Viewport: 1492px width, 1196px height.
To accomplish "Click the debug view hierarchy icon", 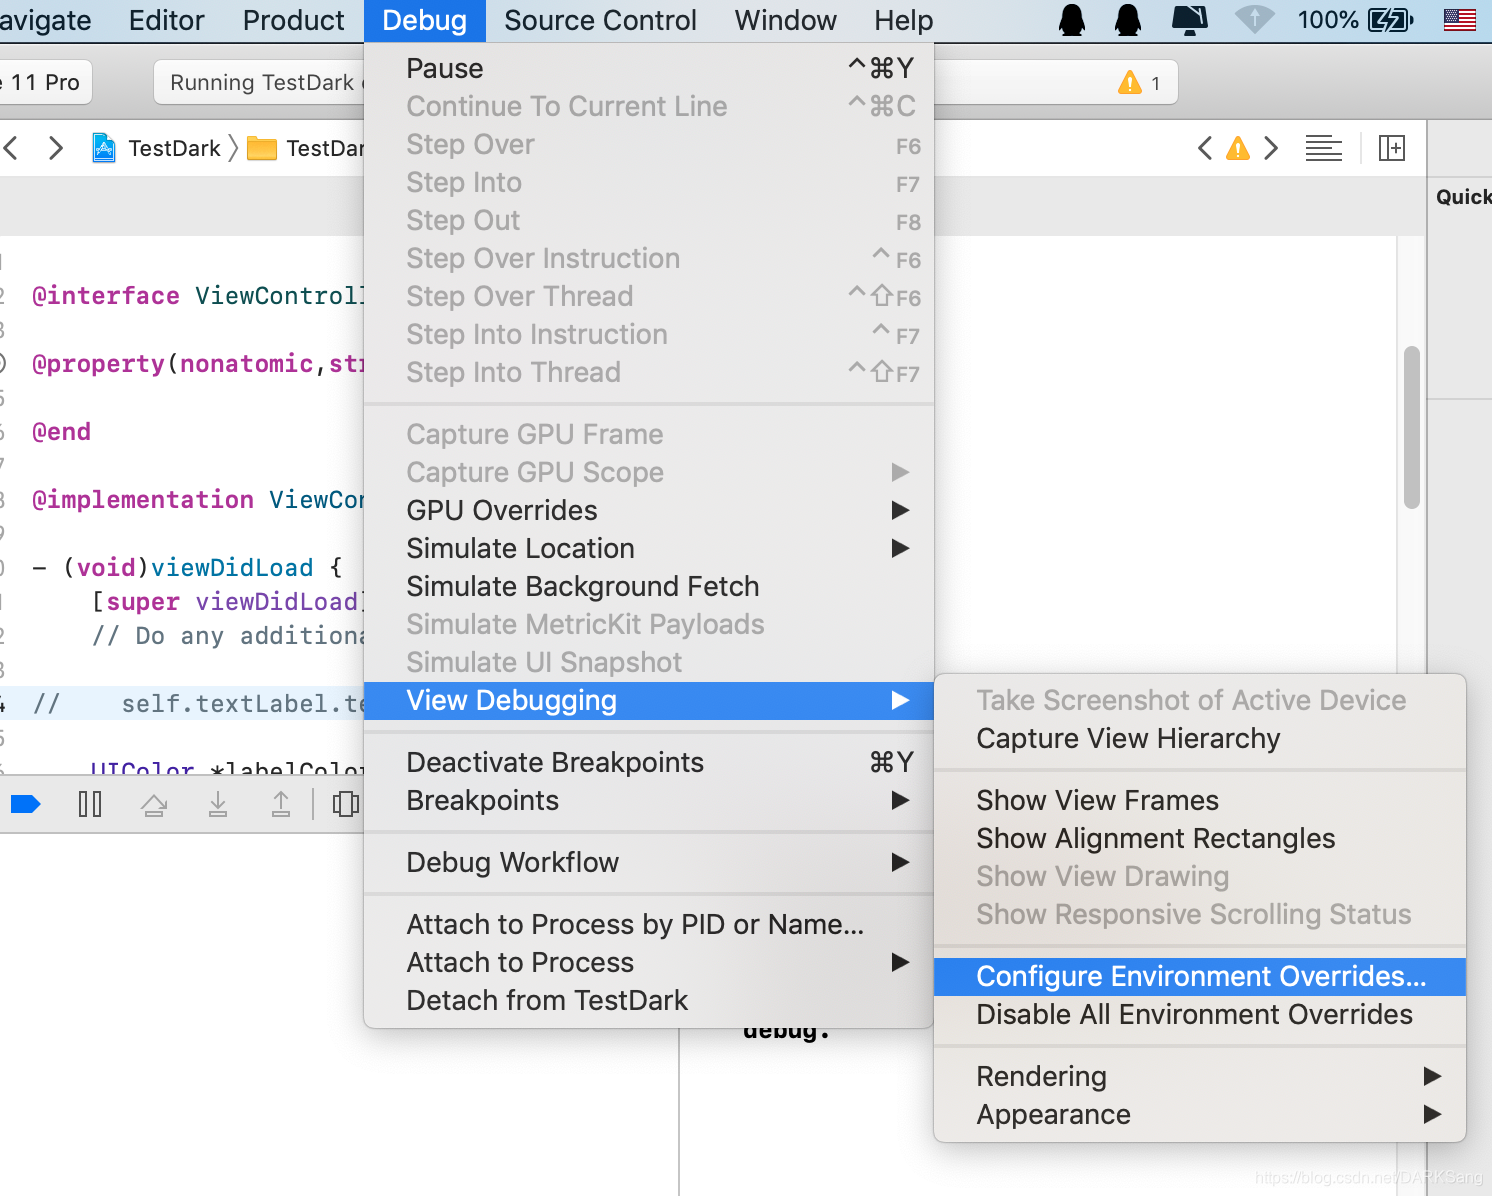I will [x=345, y=804].
